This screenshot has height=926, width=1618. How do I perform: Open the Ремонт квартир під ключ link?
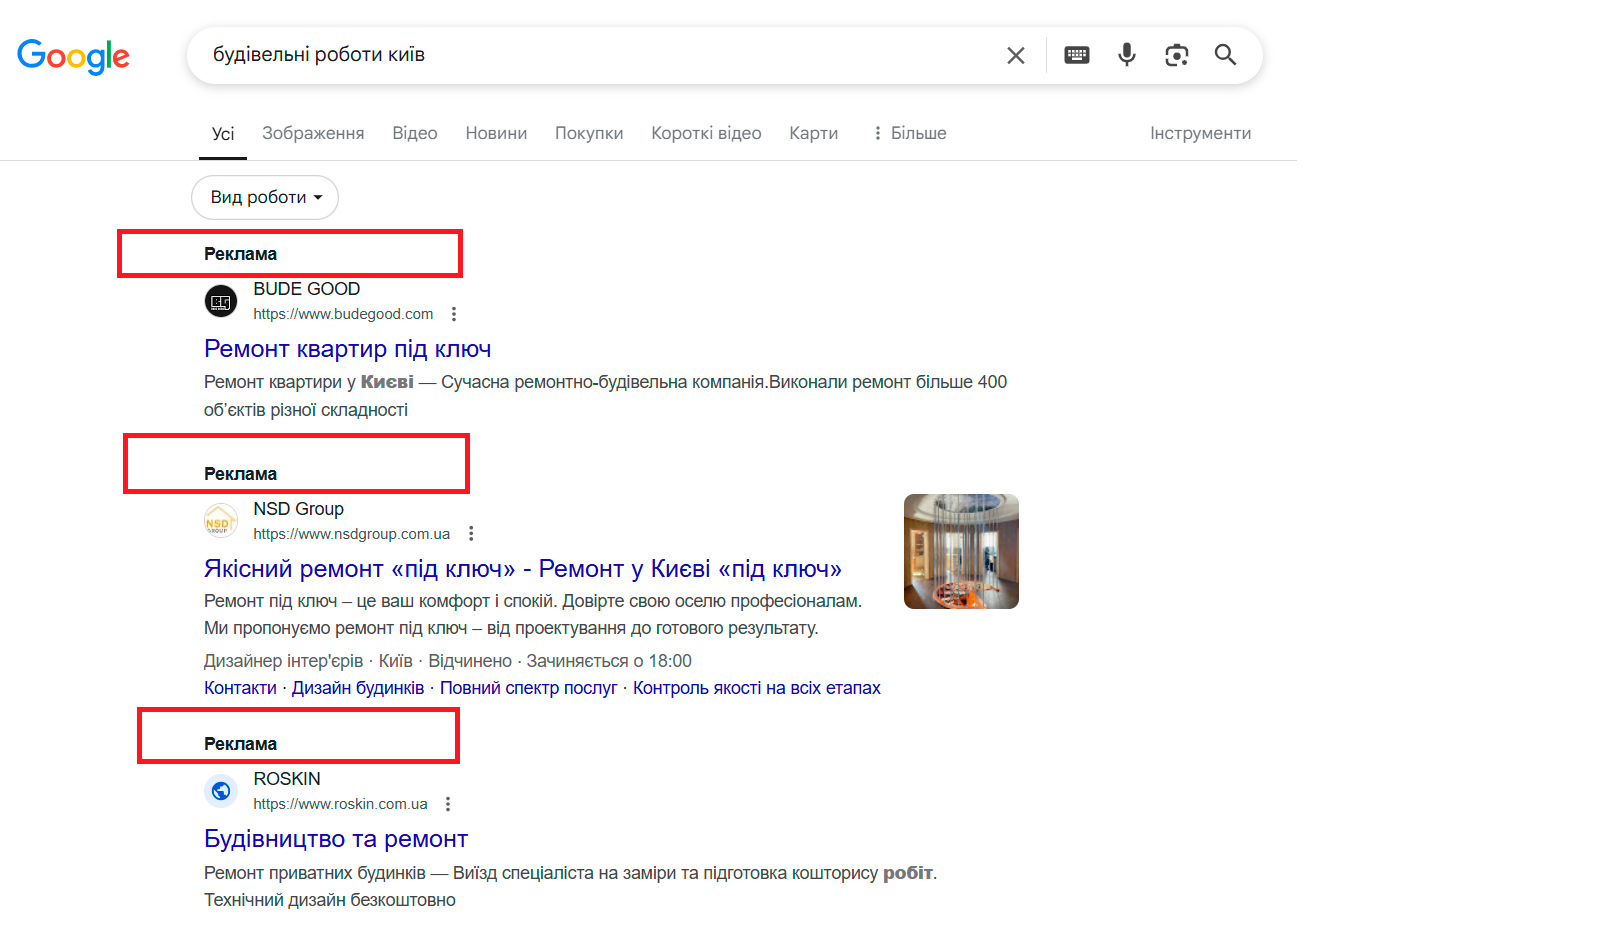coord(348,349)
